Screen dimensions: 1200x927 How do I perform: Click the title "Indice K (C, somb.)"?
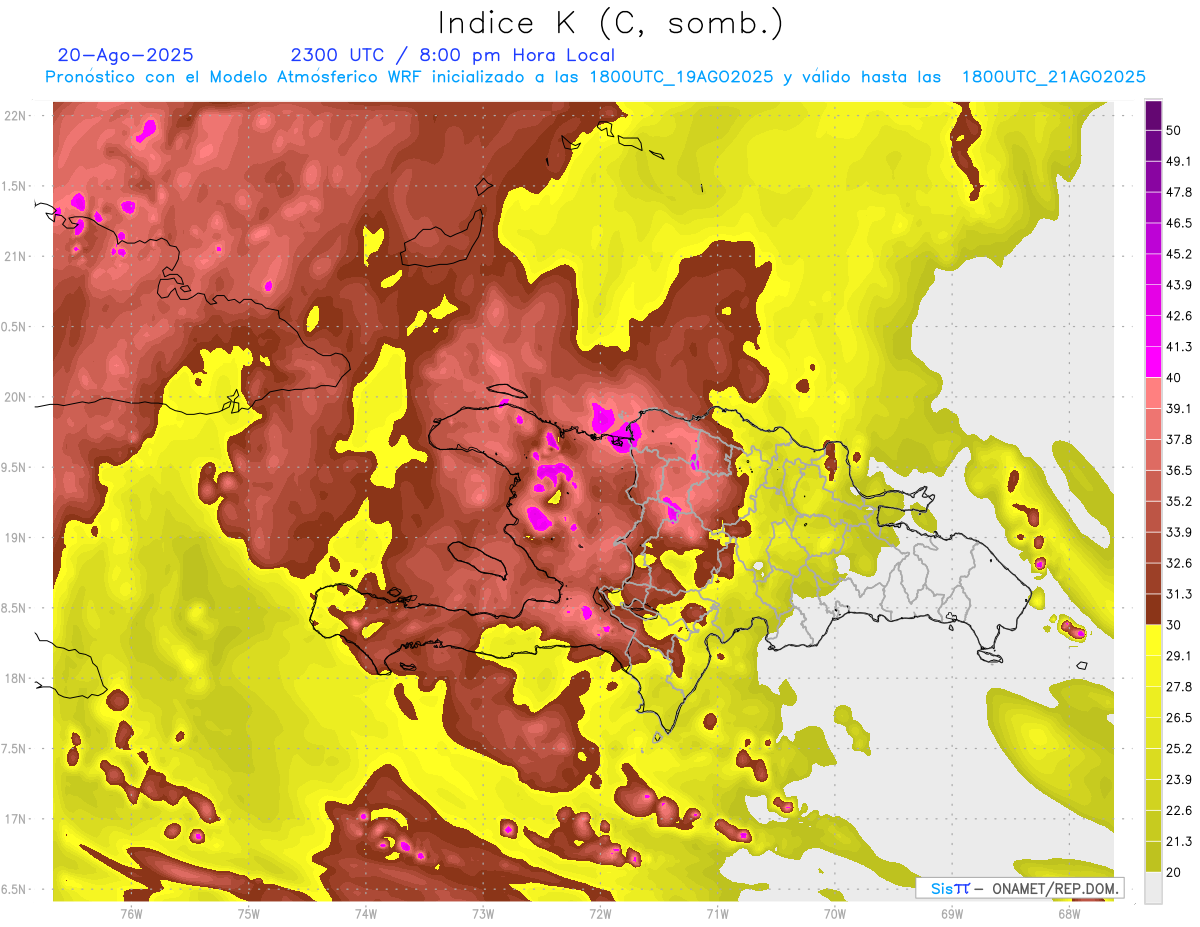click(x=610, y=23)
